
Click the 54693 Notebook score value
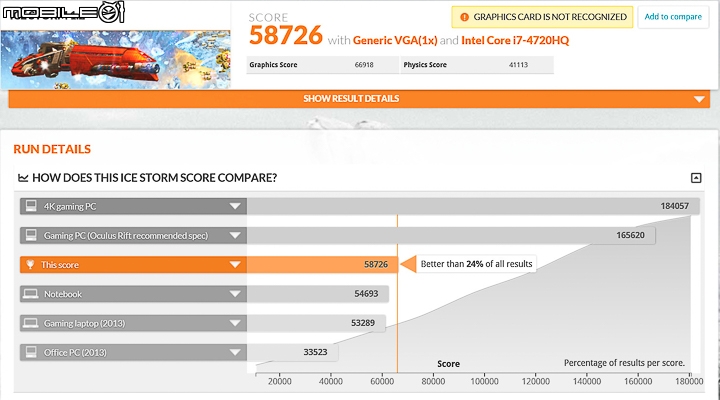(x=366, y=294)
